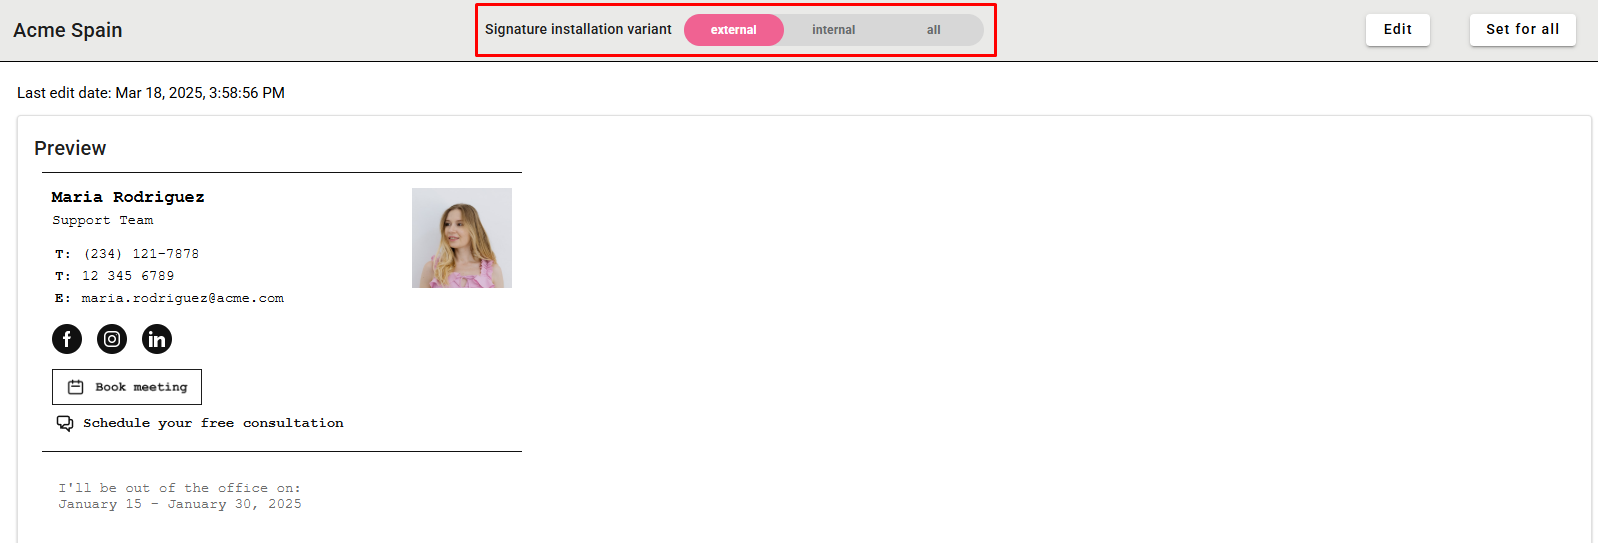Viewport: 1598px width, 543px height.
Task: Click the Signature installation variant label
Action: click(x=578, y=30)
